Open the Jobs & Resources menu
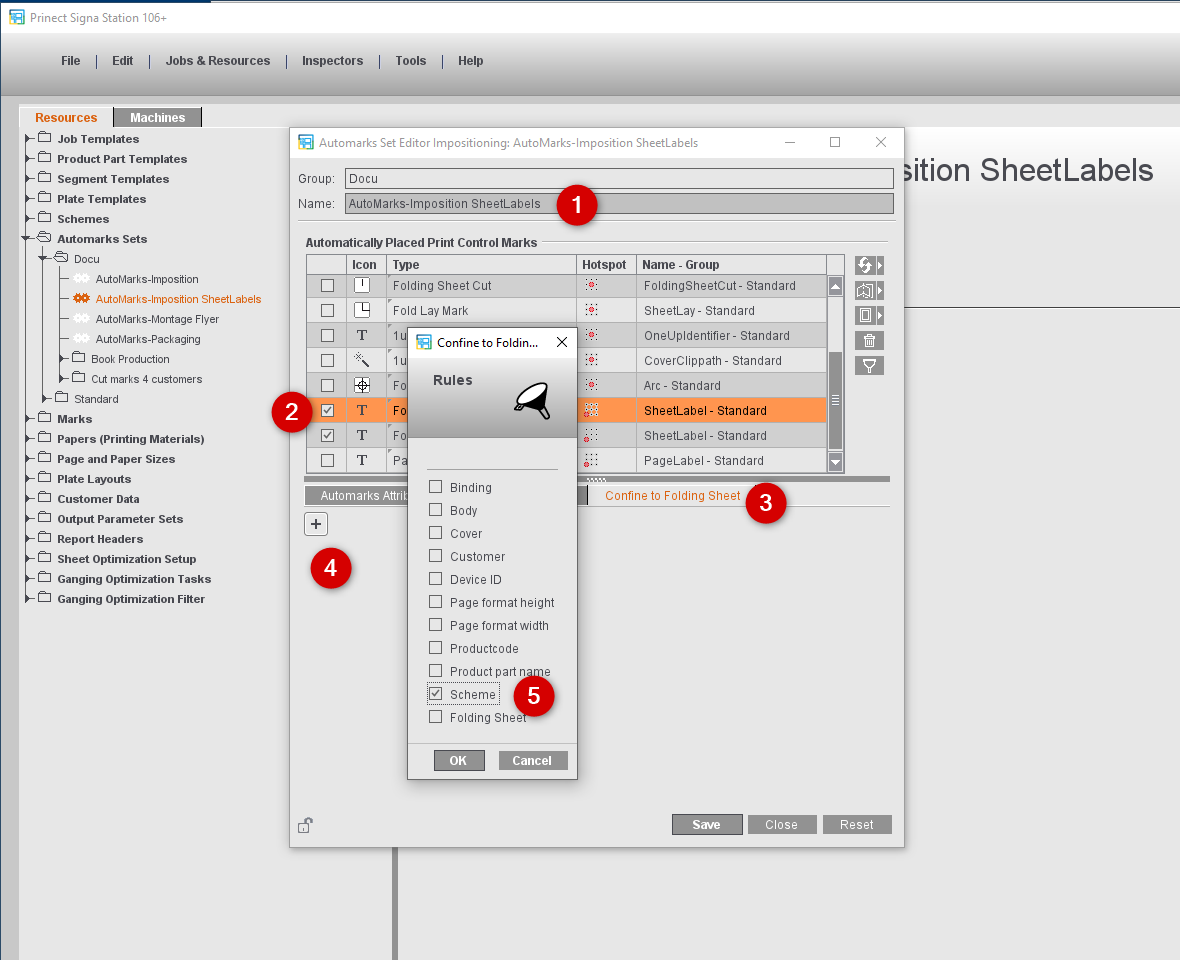 pyautogui.click(x=218, y=61)
